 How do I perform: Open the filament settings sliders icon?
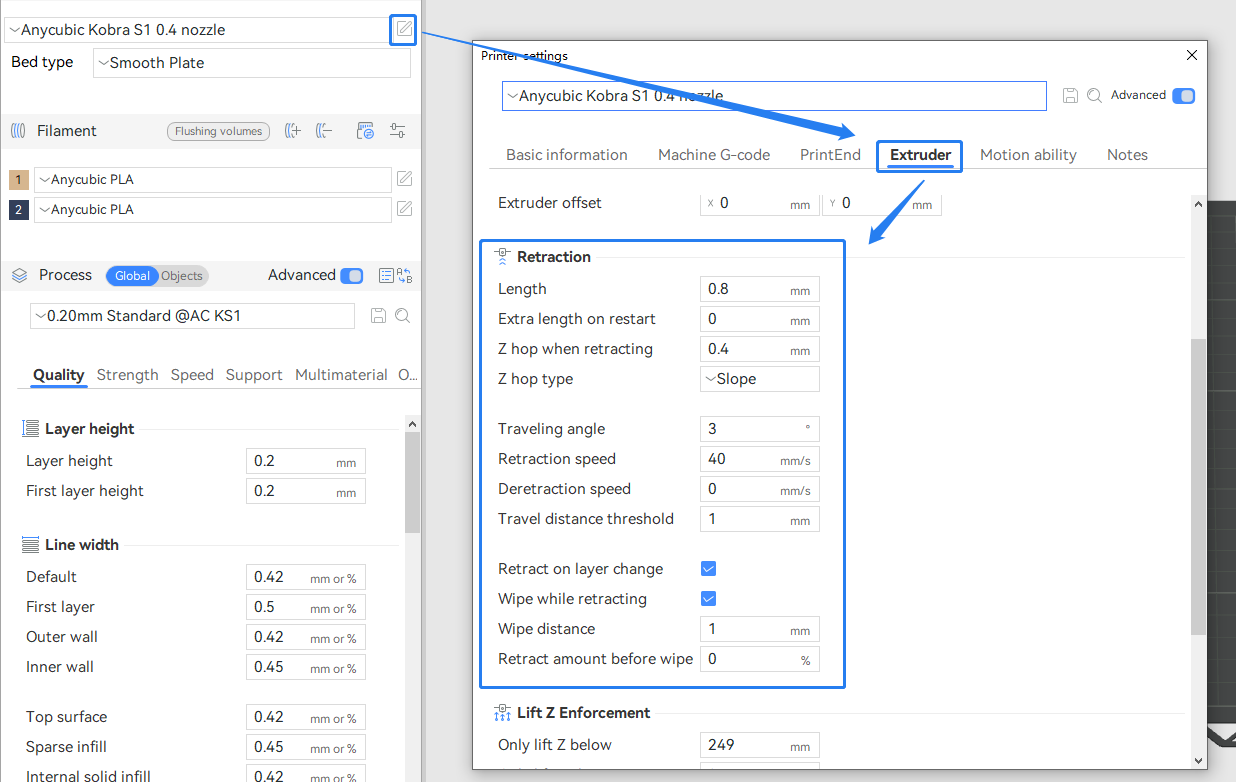coord(398,131)
